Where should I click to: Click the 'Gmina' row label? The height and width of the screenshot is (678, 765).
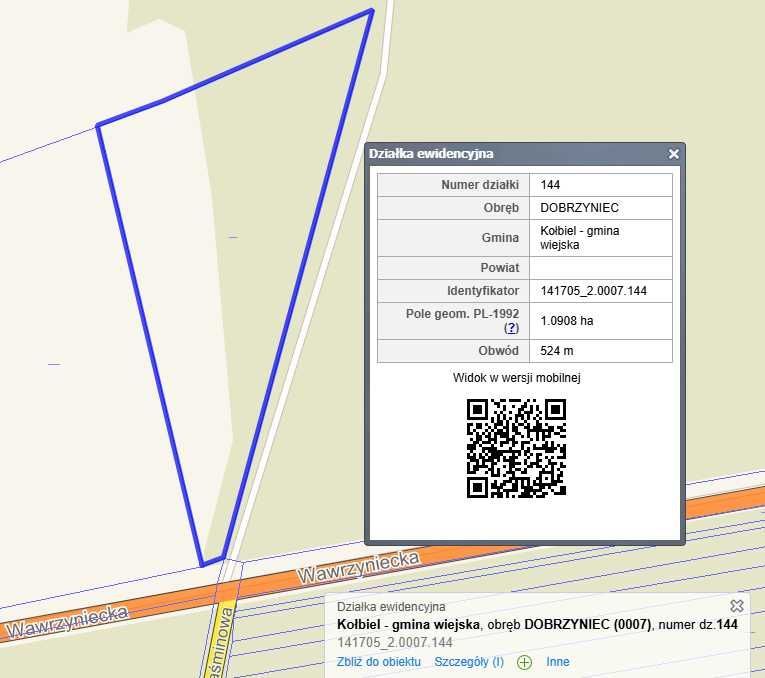tap(500, 238)
